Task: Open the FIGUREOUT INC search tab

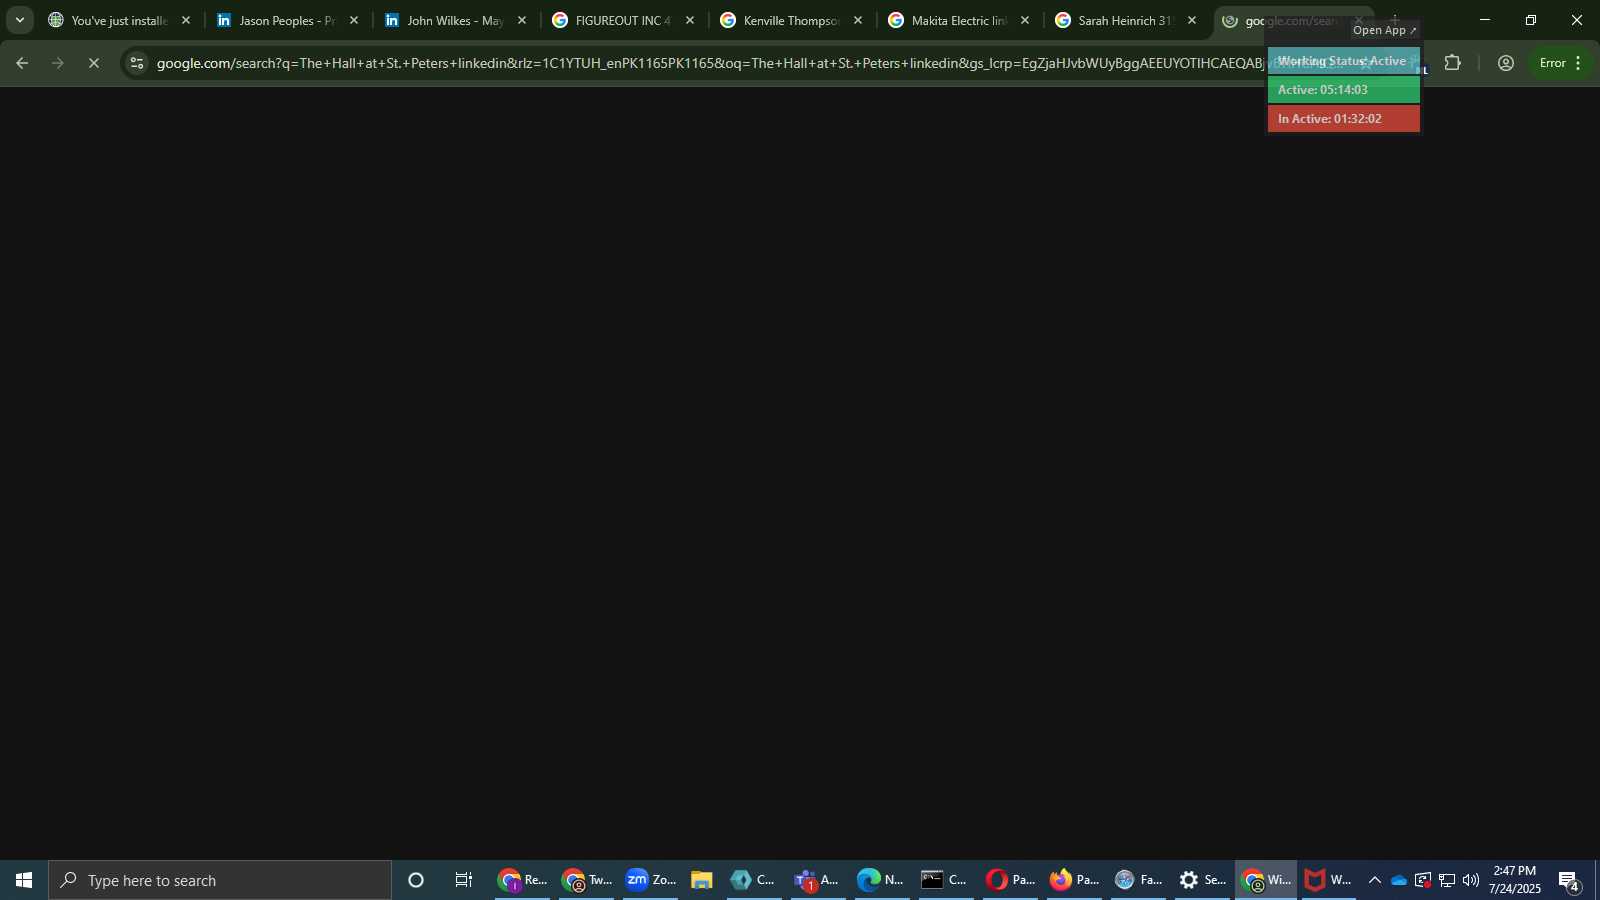Action: pos(612,20)
